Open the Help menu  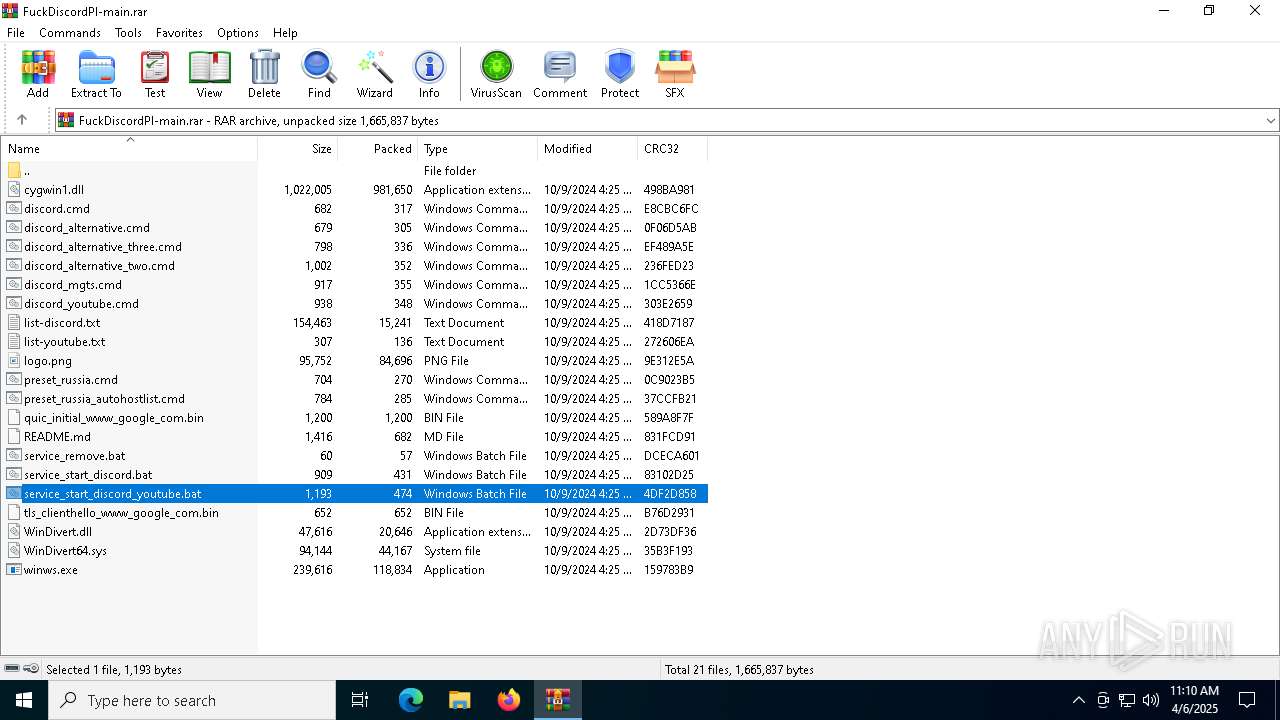click(285, 33)
